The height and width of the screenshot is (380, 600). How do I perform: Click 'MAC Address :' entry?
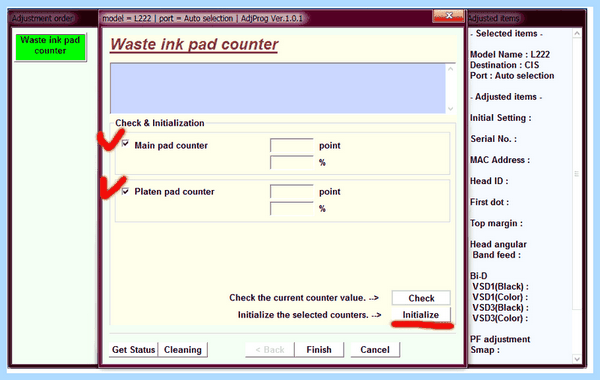click(x=500, y=160)
